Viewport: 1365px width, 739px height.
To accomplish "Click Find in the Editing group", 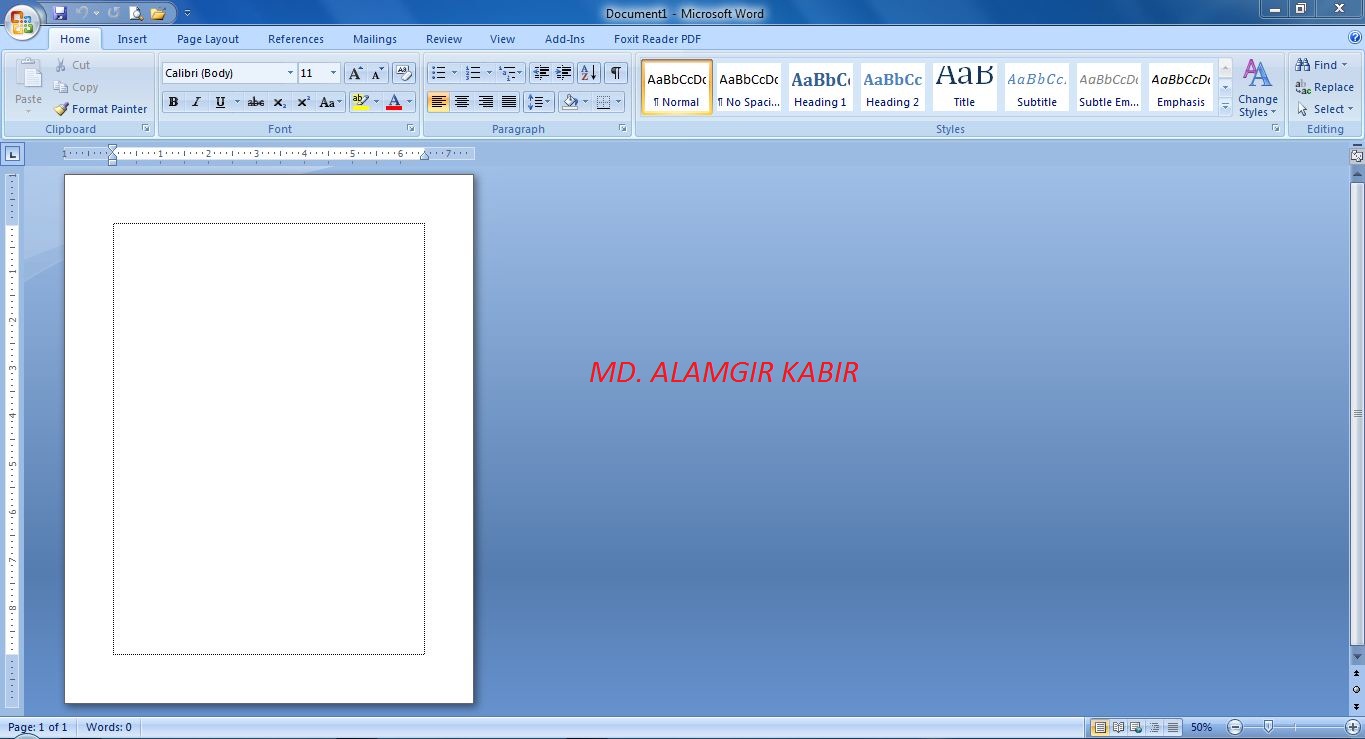I will (x=1322, y=65).
